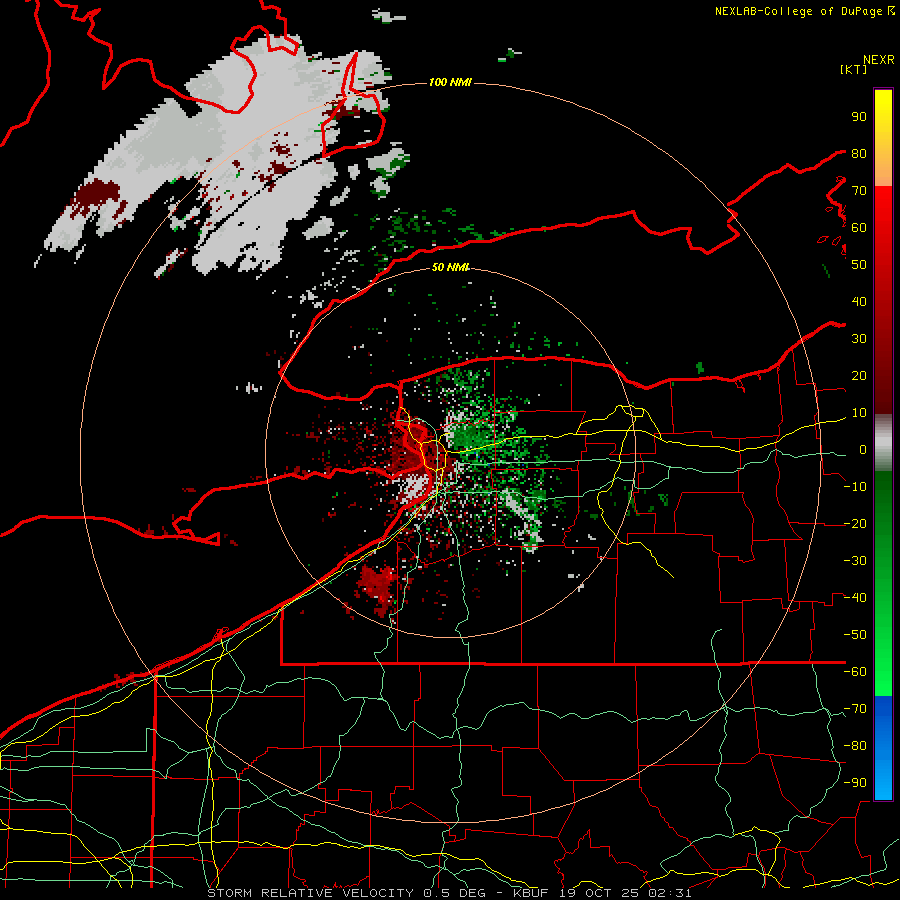Image resolution: width=900 pixels, height=900 pixels.
Task: Click the bright red segment of color bar
Action: pos(883,218)
